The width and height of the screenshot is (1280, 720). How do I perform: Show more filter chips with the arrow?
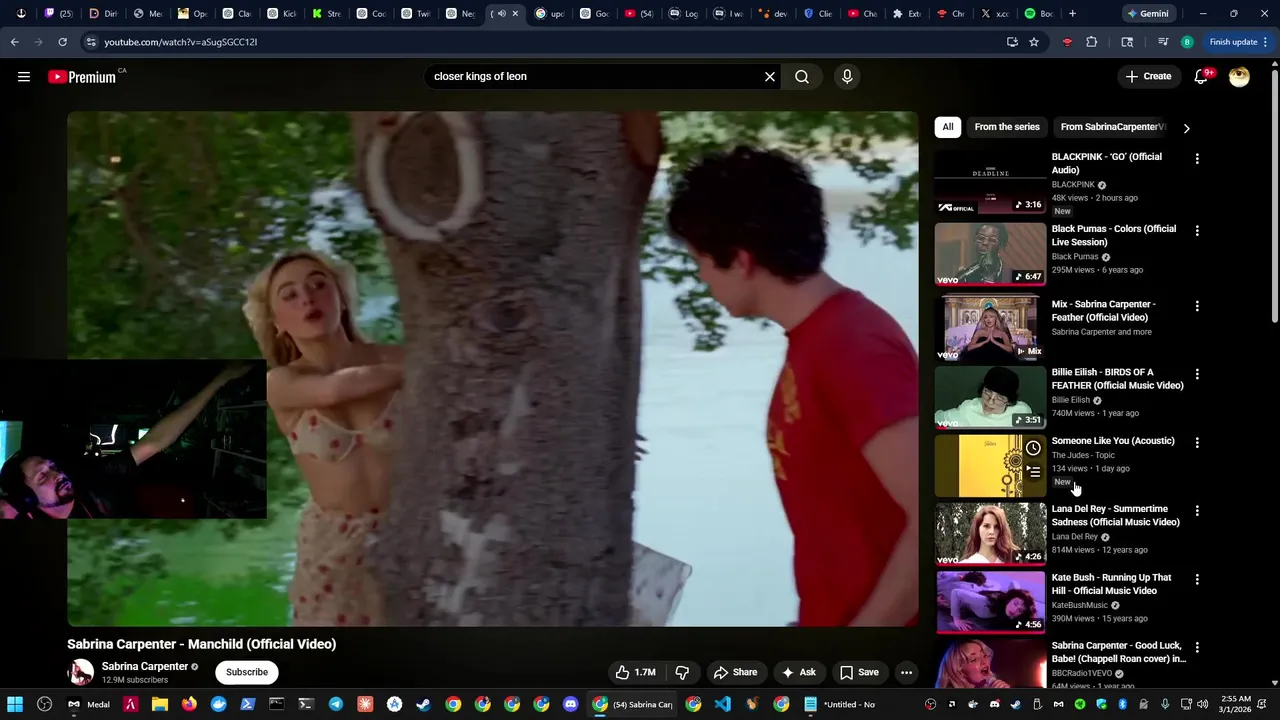pyautogui.click(x=1186, y=128)
